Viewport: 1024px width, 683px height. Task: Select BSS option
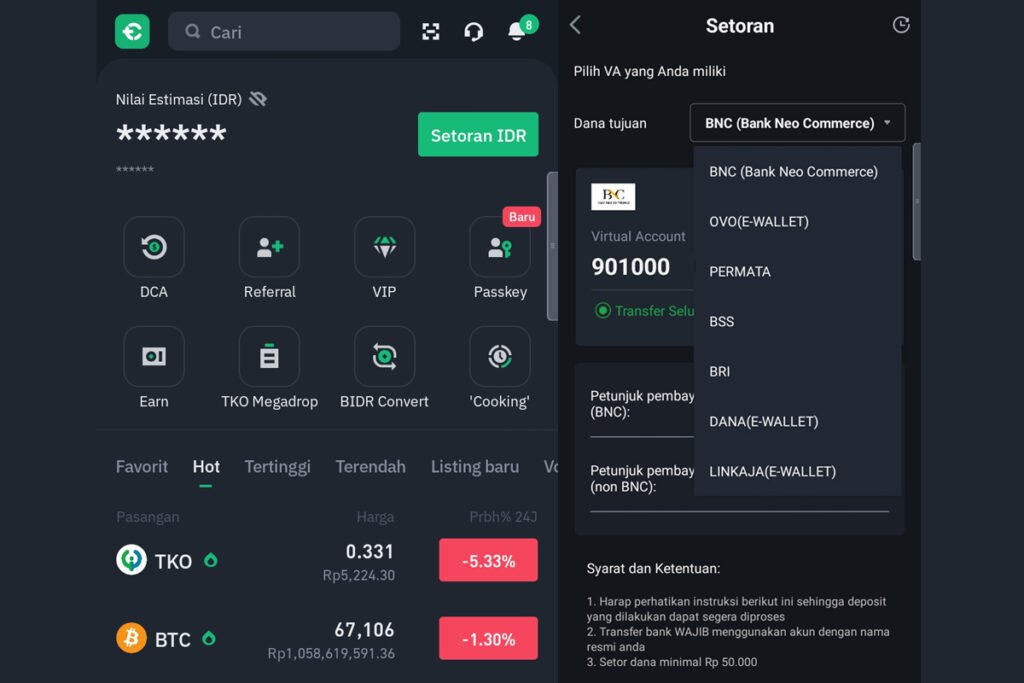(797, 322)
